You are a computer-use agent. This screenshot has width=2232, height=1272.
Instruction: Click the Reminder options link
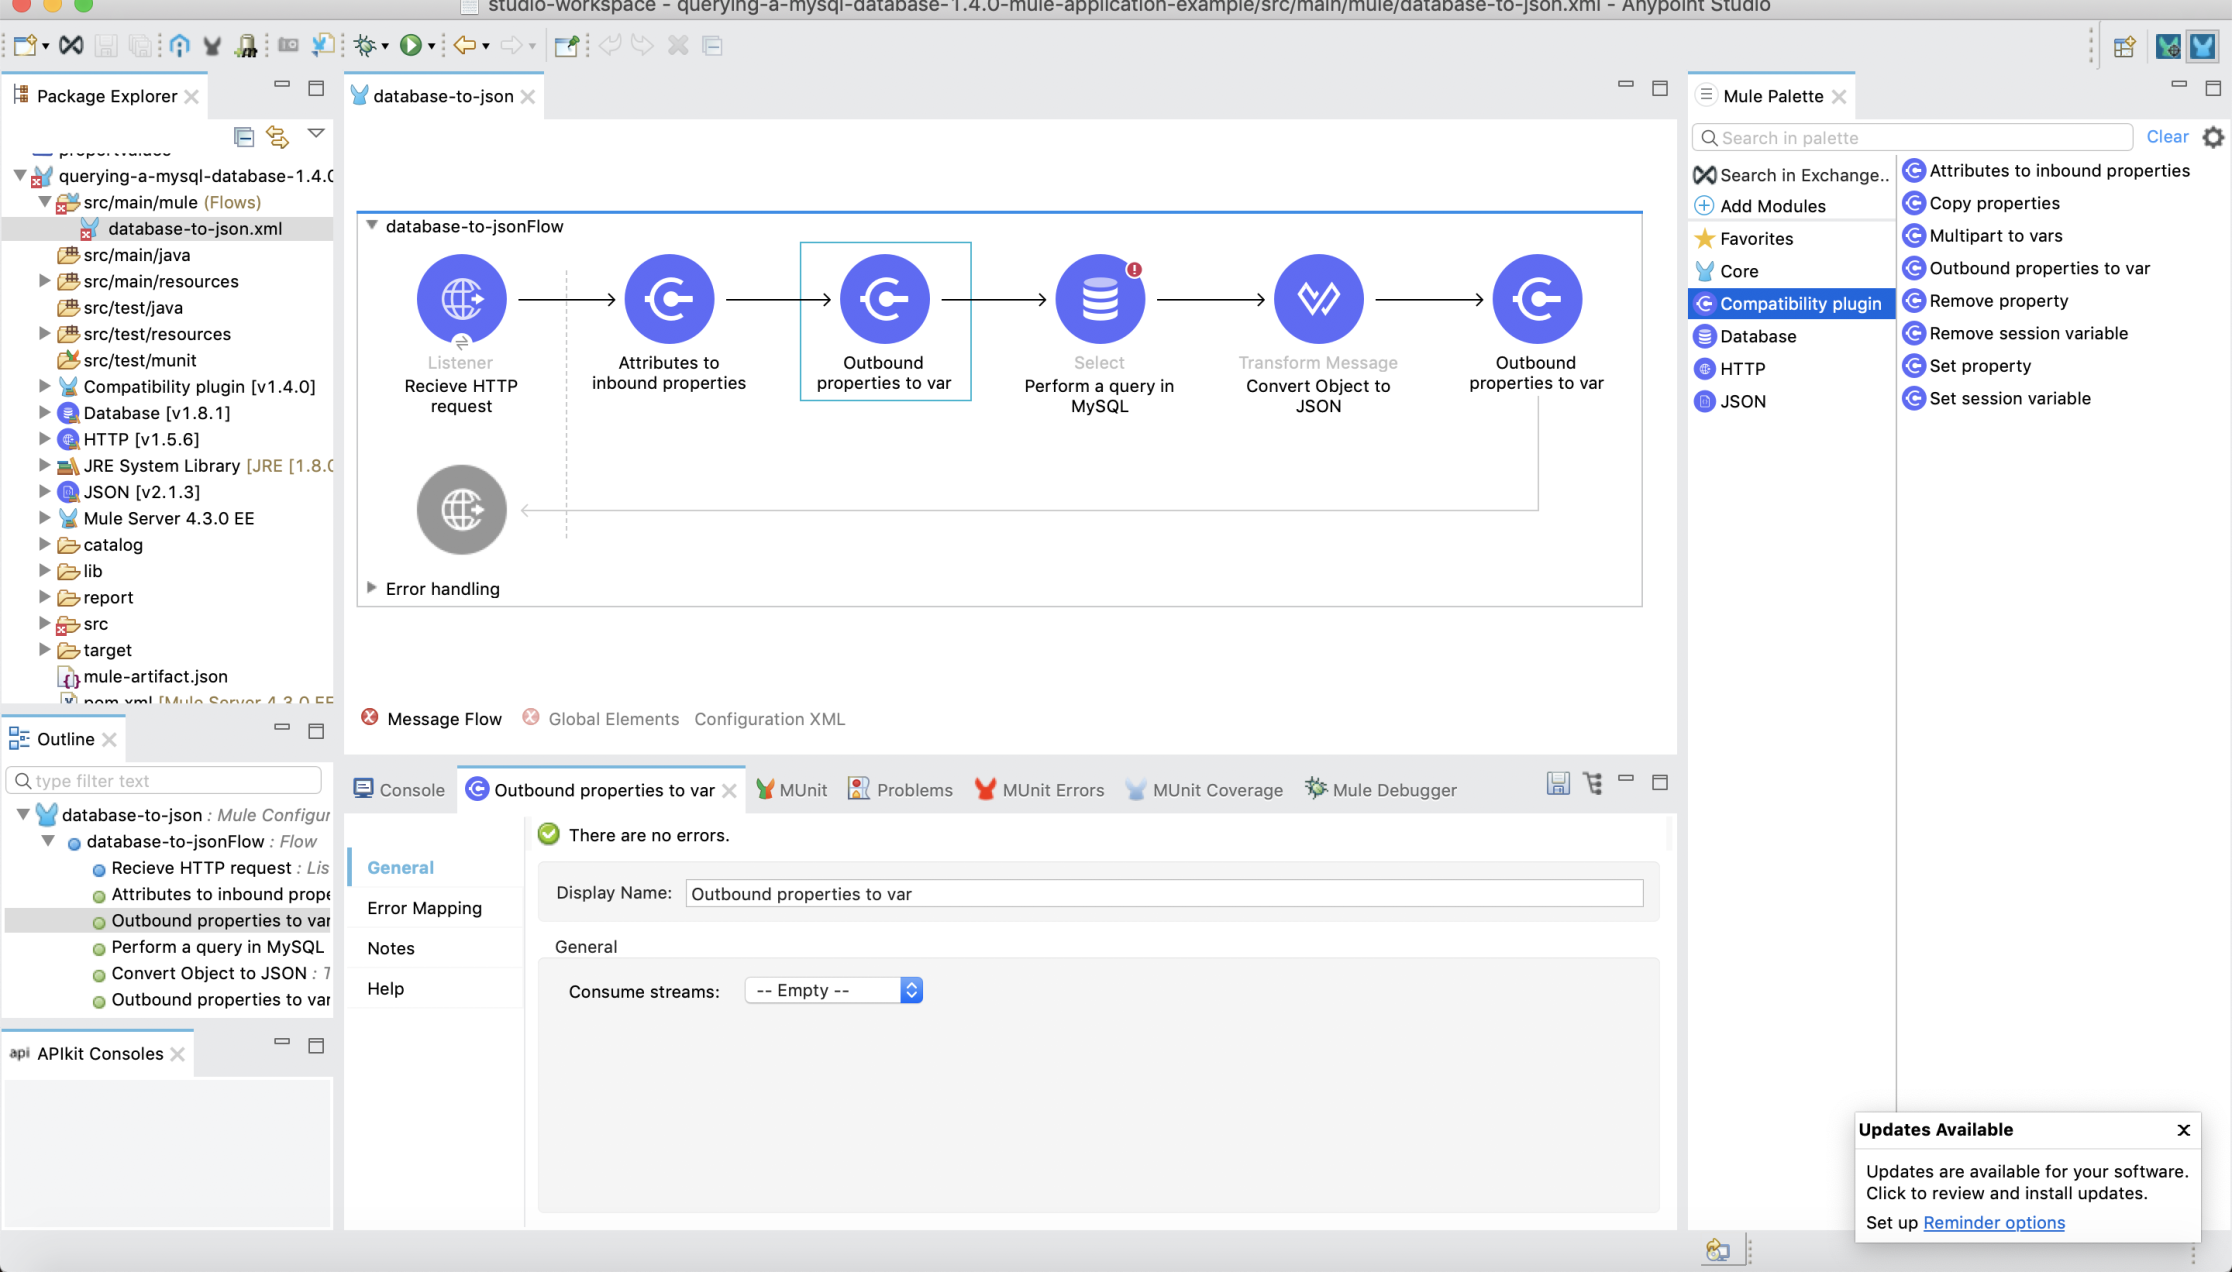coord(1993,1222)
